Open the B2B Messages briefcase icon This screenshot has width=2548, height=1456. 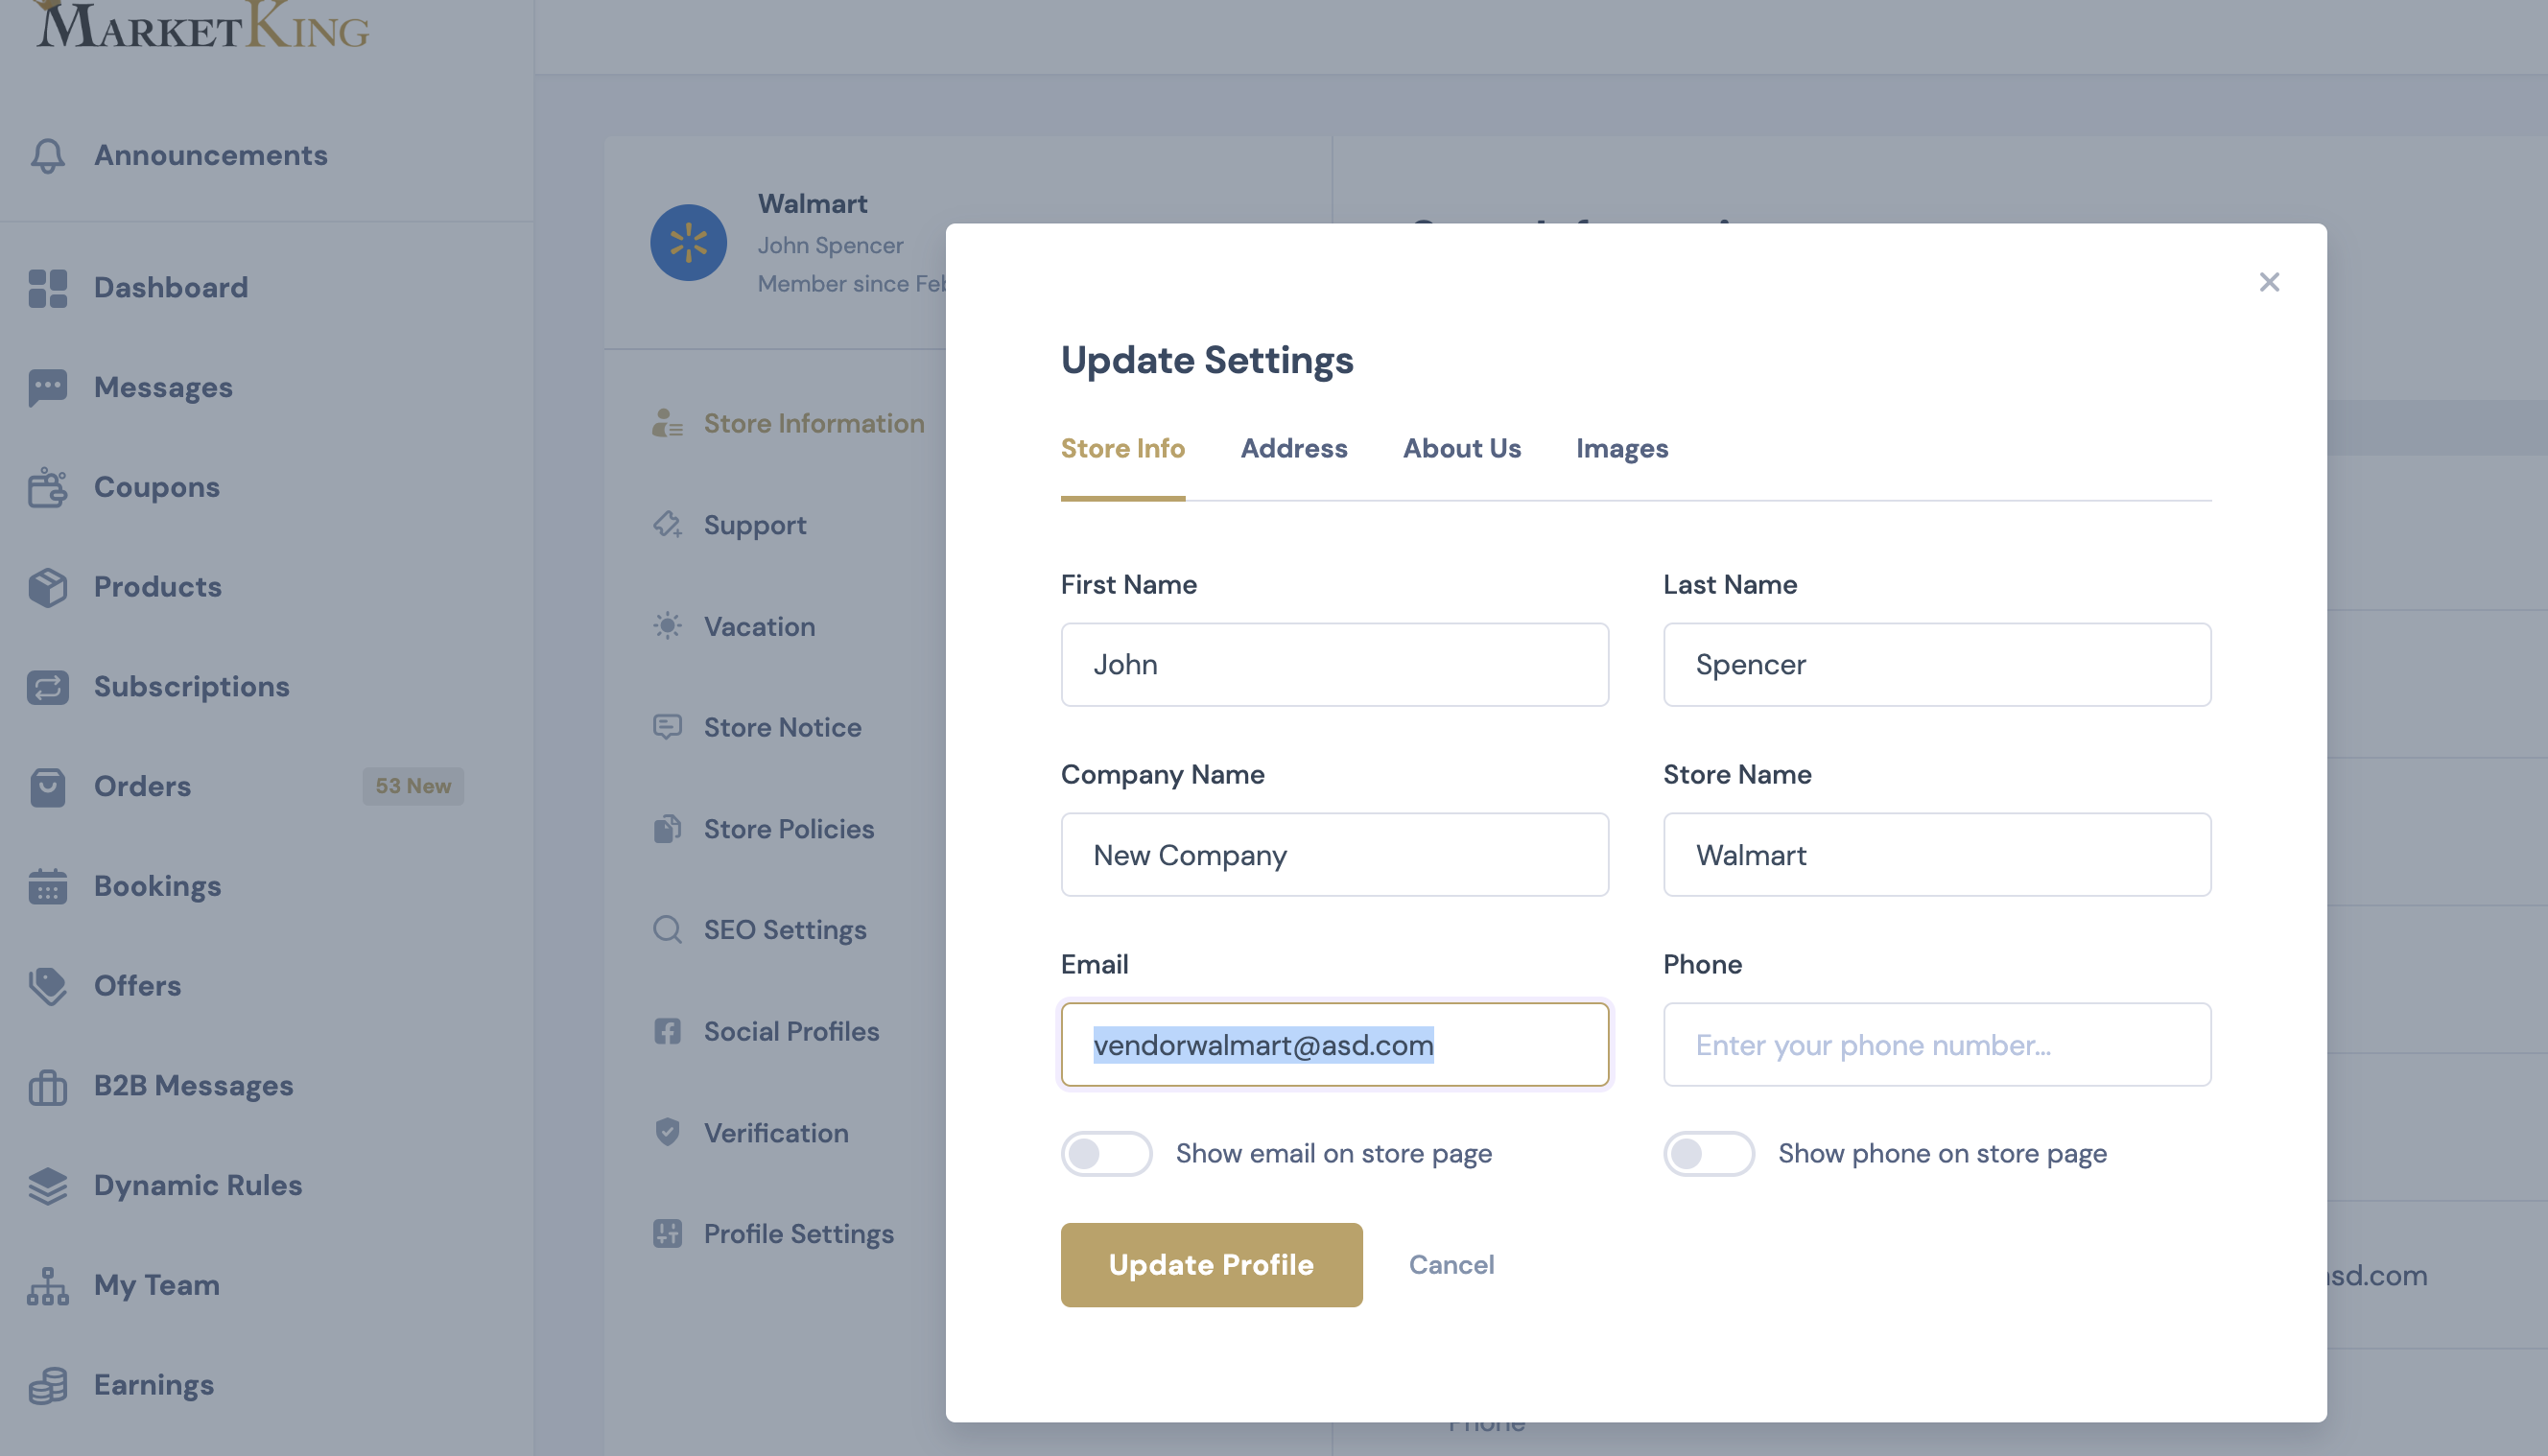47,1086
